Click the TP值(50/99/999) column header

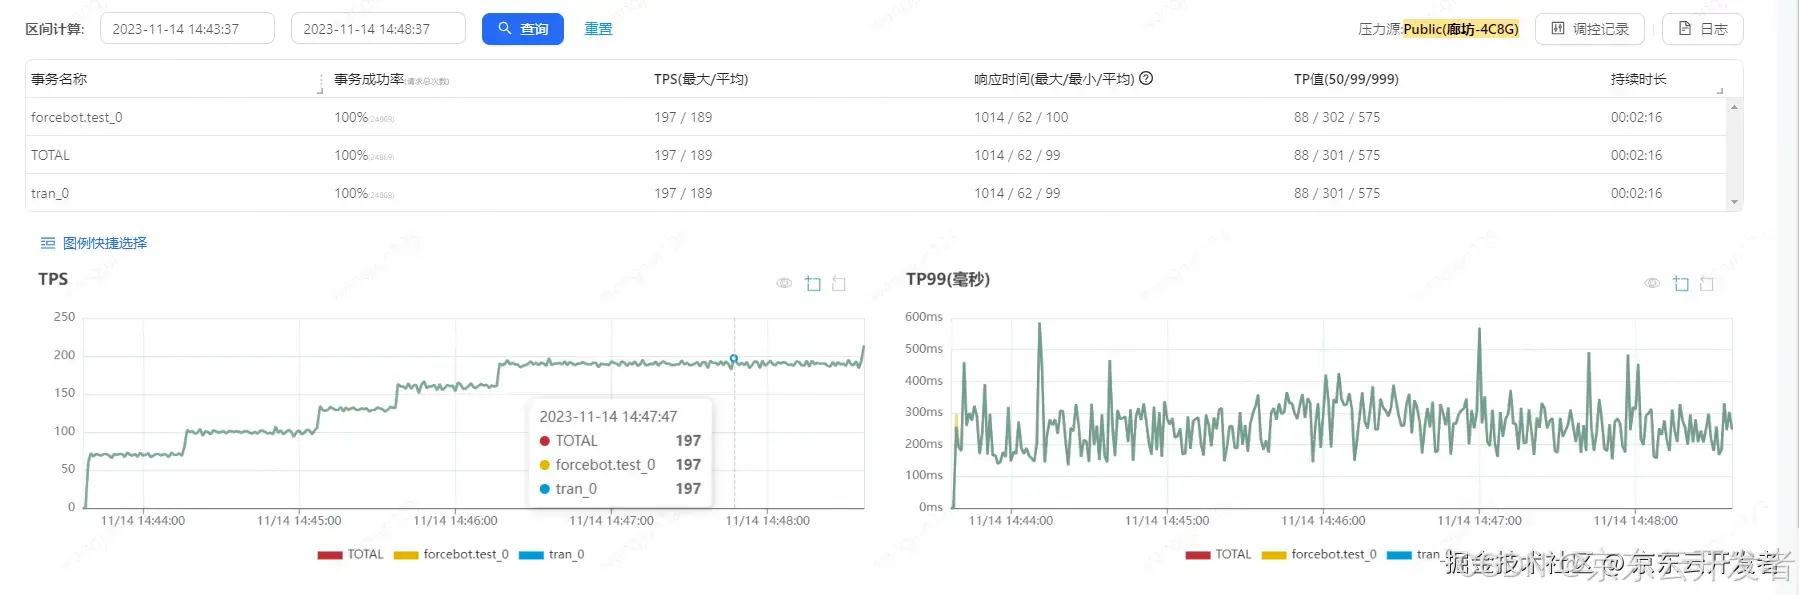[x=1346, y=79]
